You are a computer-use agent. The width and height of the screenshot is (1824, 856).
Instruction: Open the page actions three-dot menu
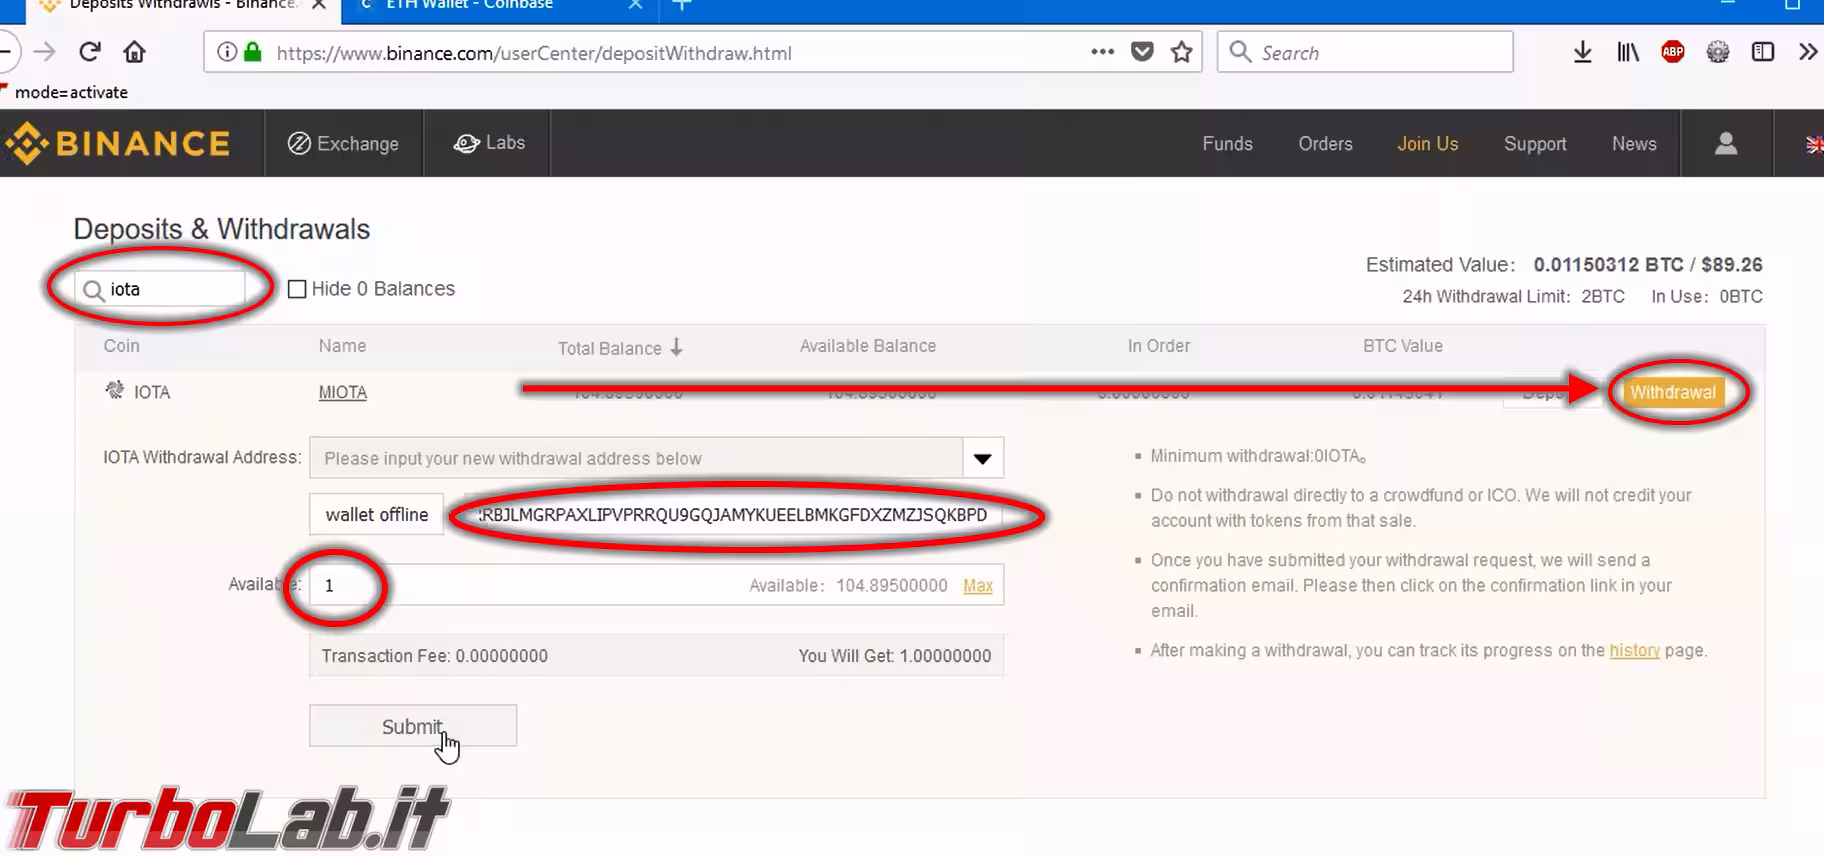1102,52
